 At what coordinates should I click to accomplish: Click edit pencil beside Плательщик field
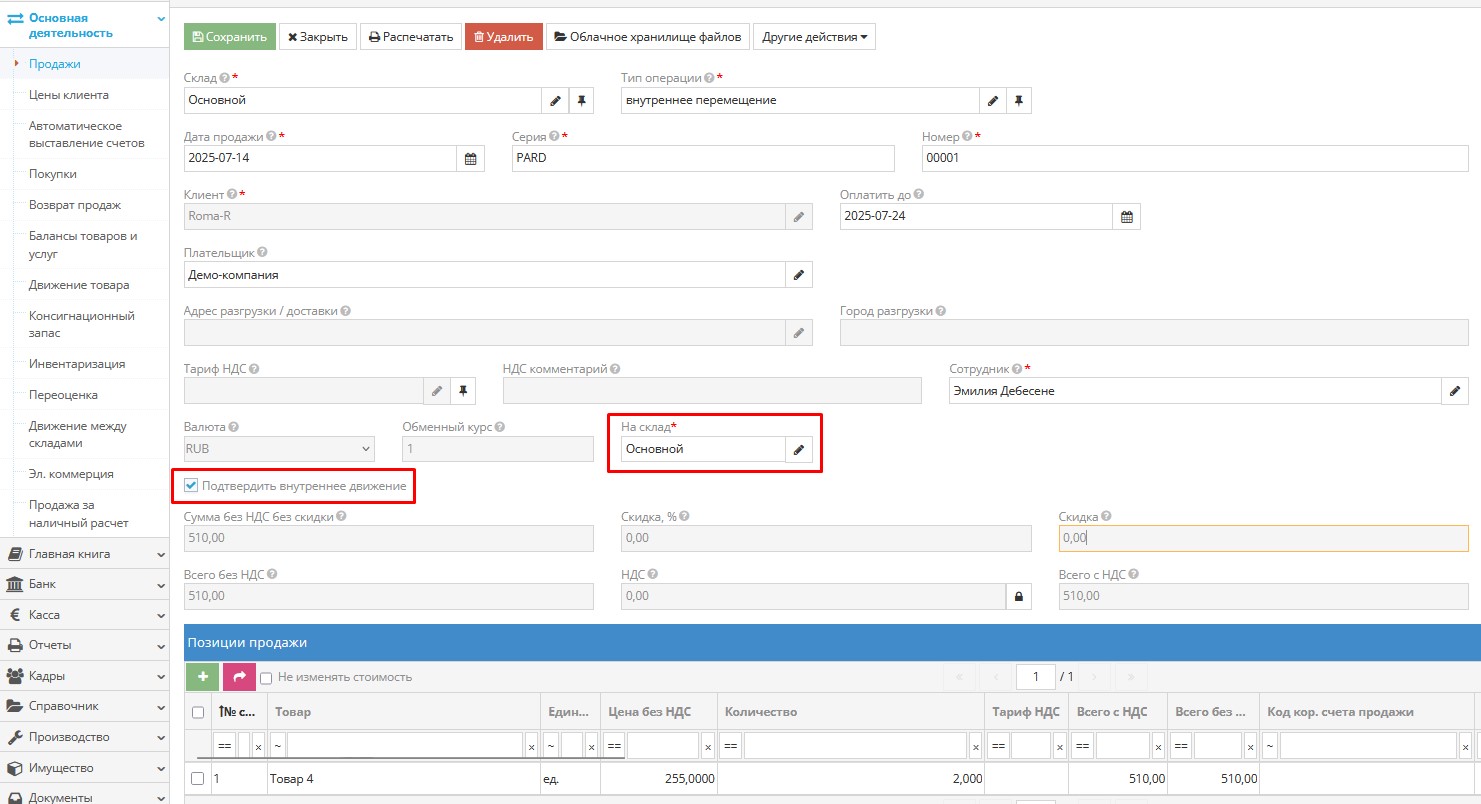coord(799,275)
